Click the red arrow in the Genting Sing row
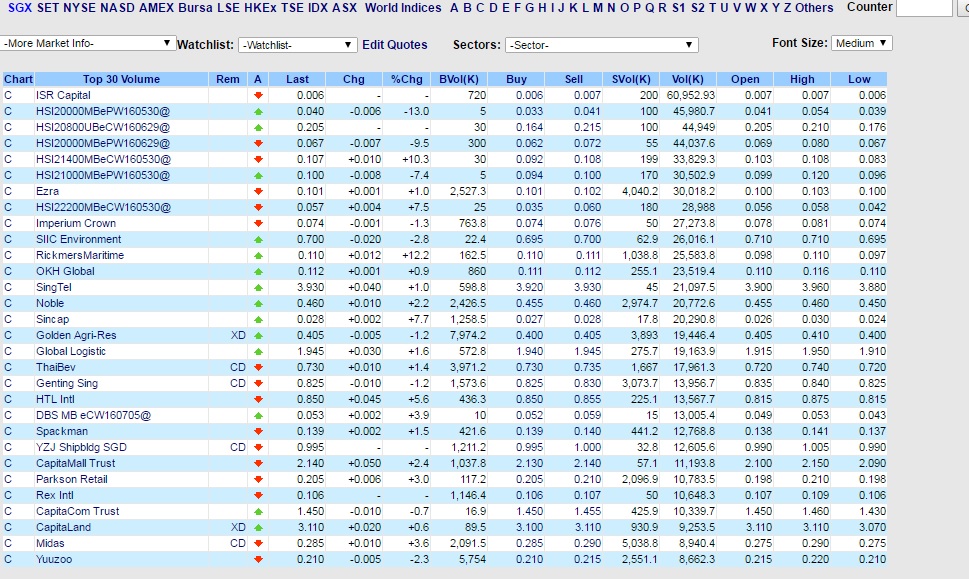The height and width of the screenshot is (579, 969). coord(258,384)
